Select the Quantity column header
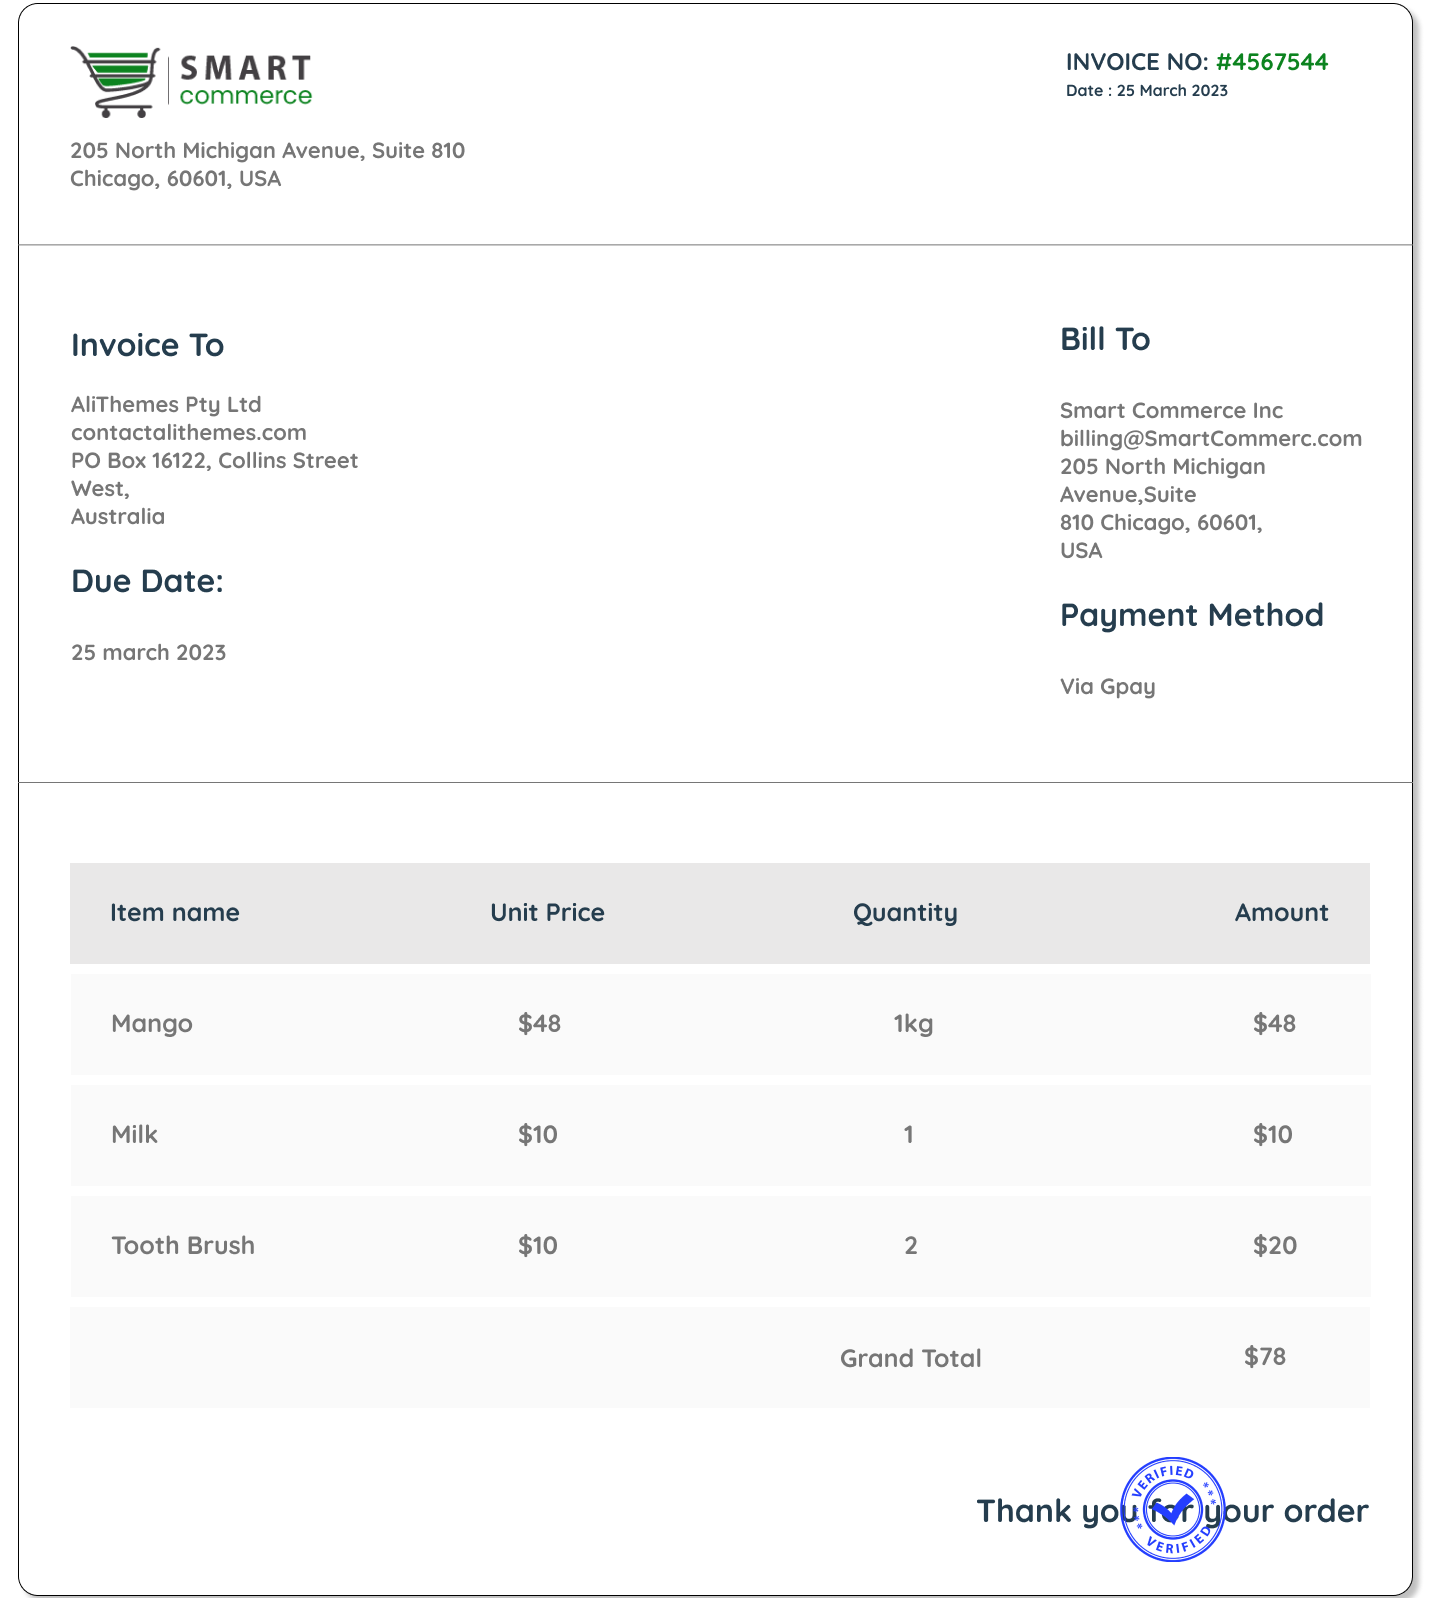Screen dimensions: 1429x1598 pos(905,912)
